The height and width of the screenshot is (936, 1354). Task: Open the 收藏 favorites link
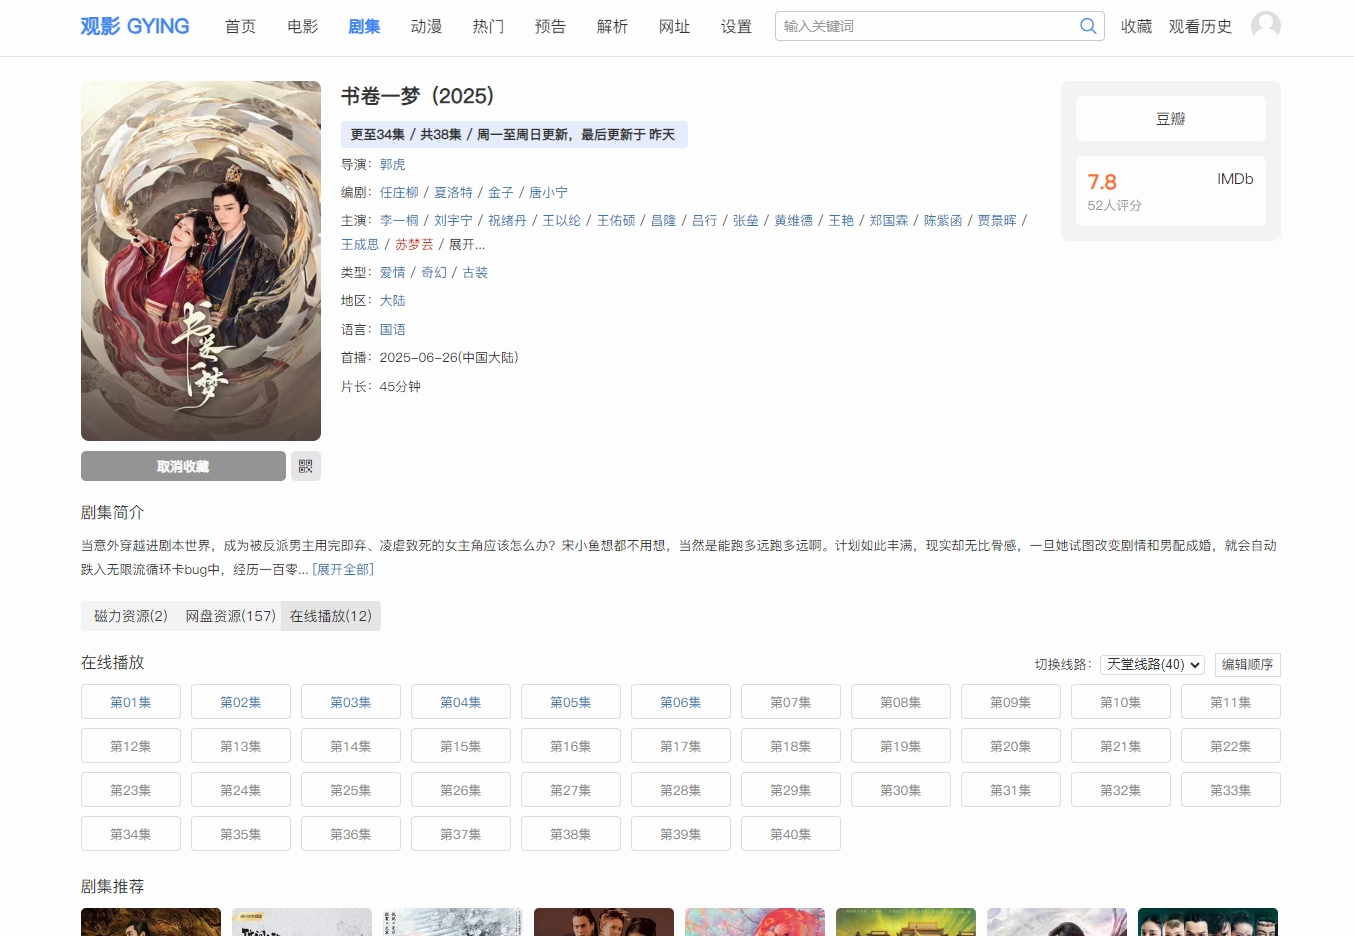pos(1137,26)
